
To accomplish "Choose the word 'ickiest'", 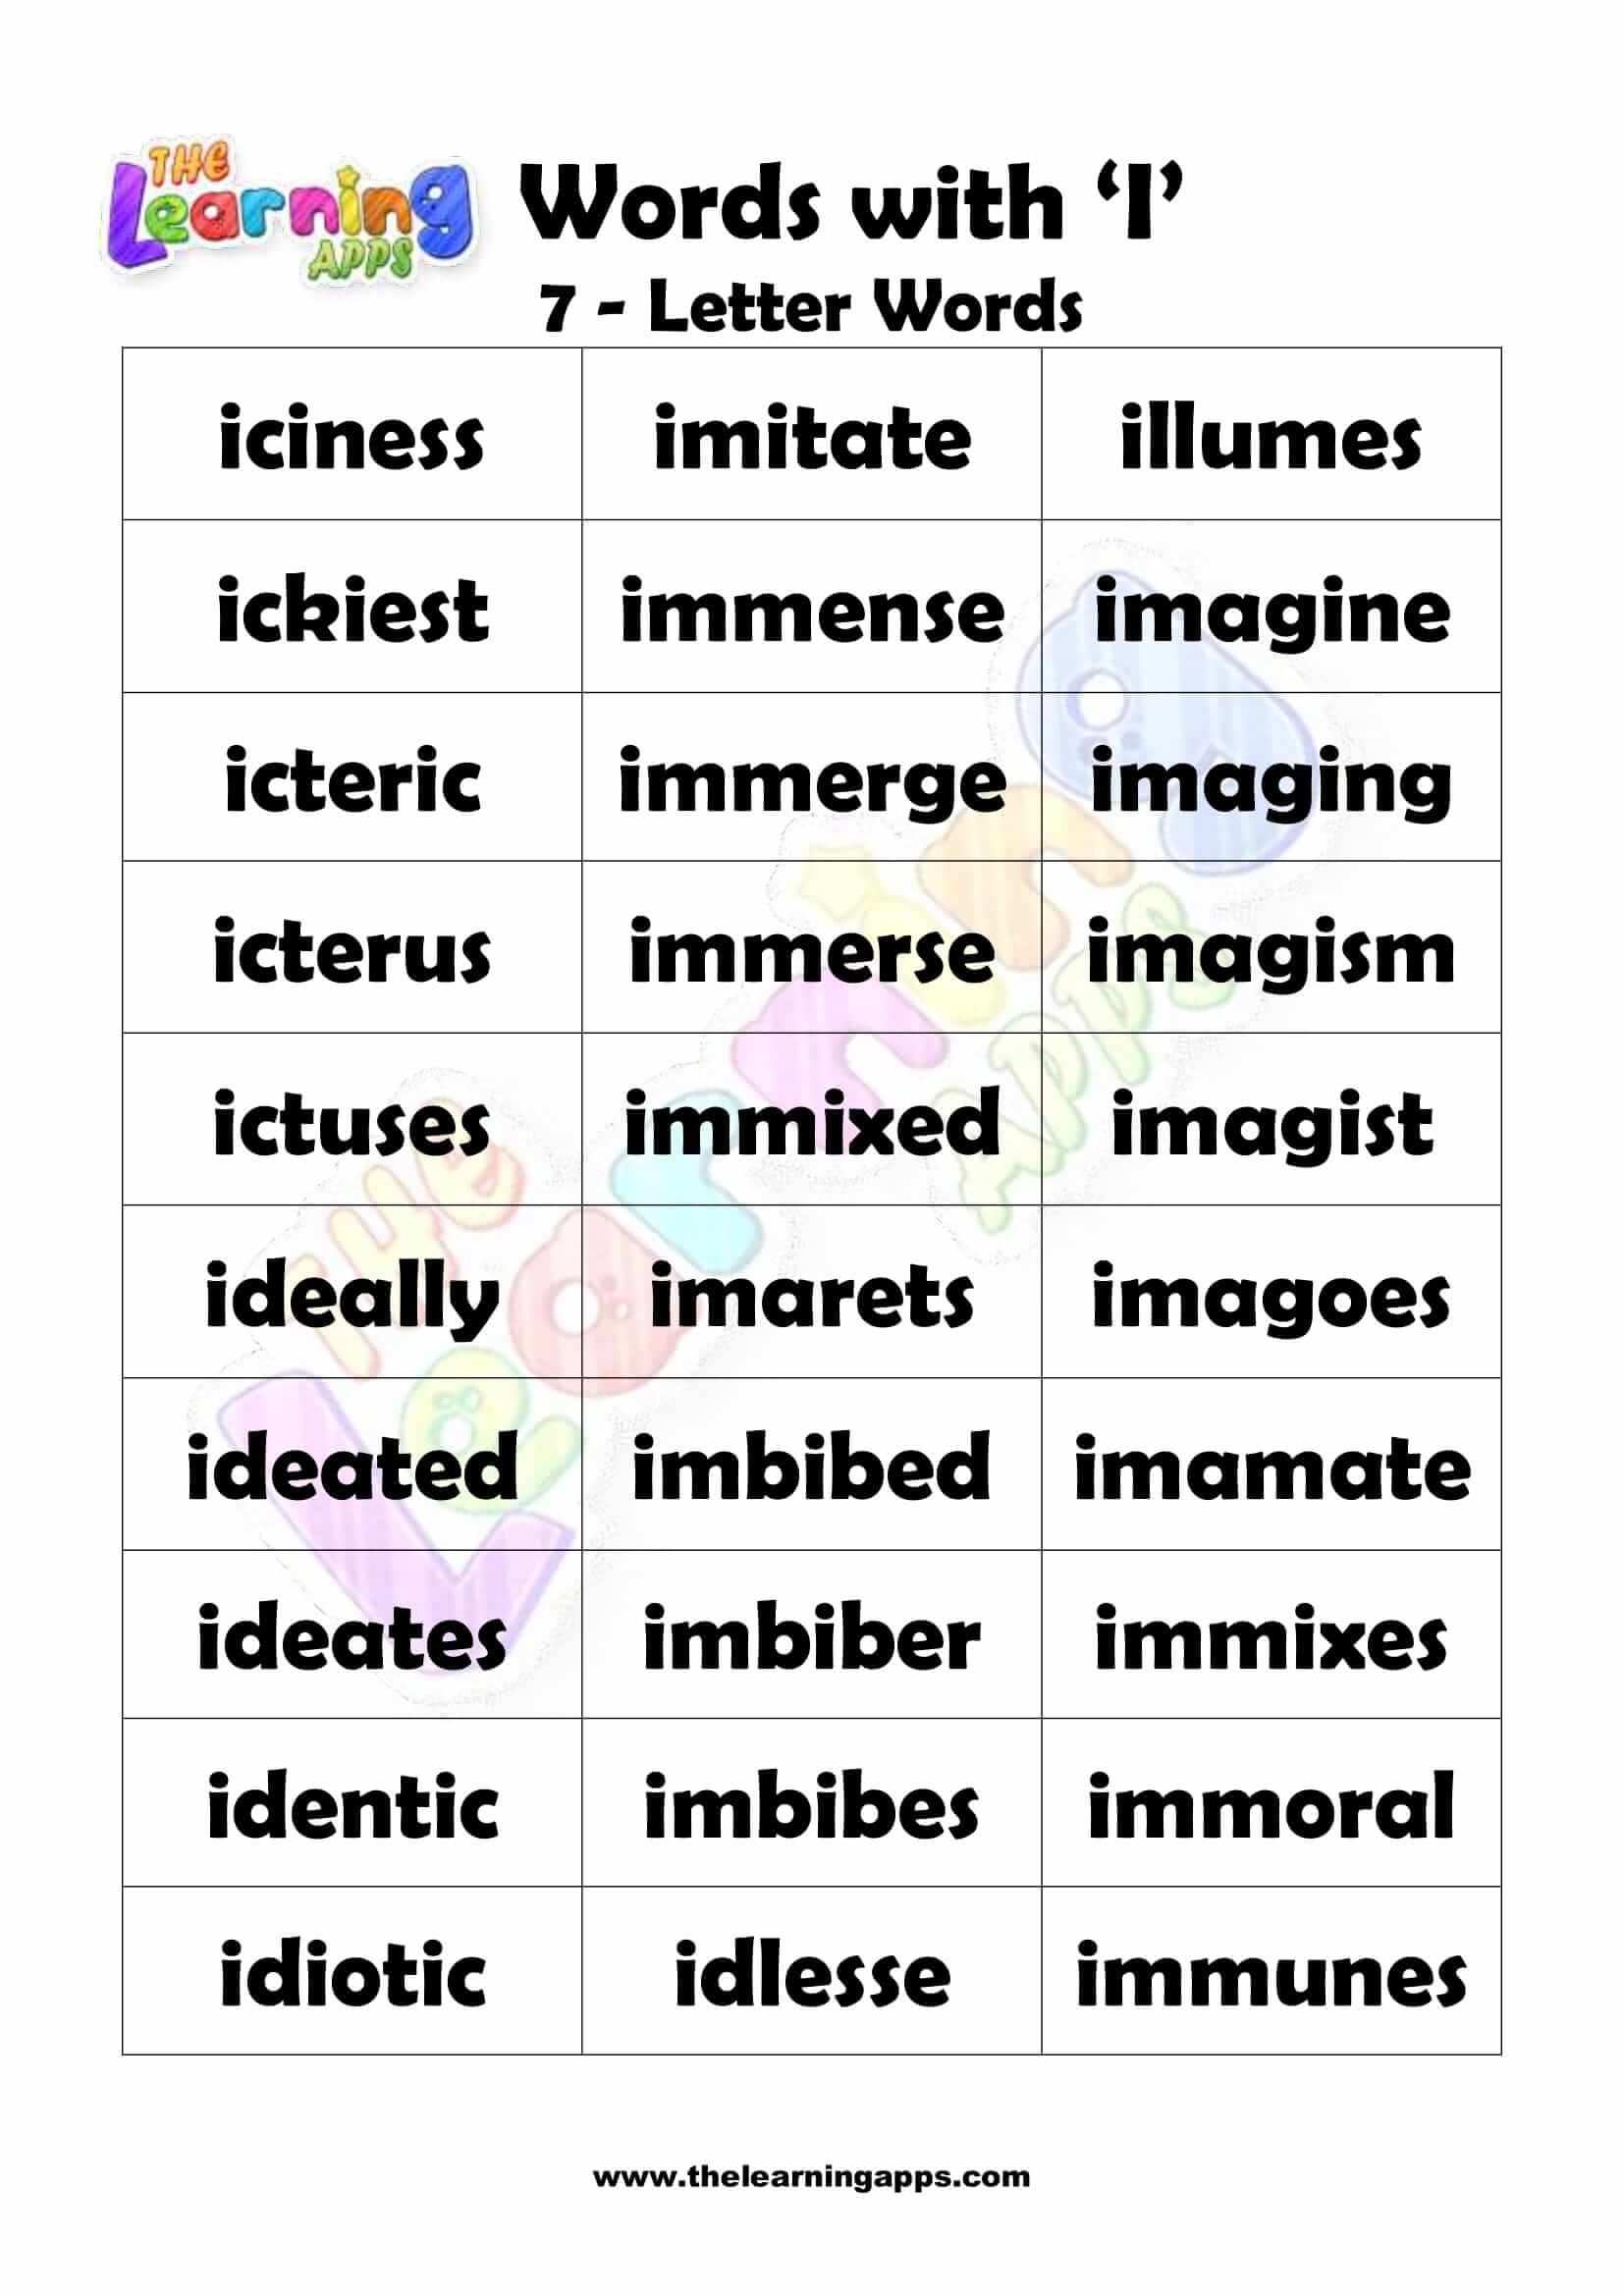I will pyautogui.click(x=351, y=609).
